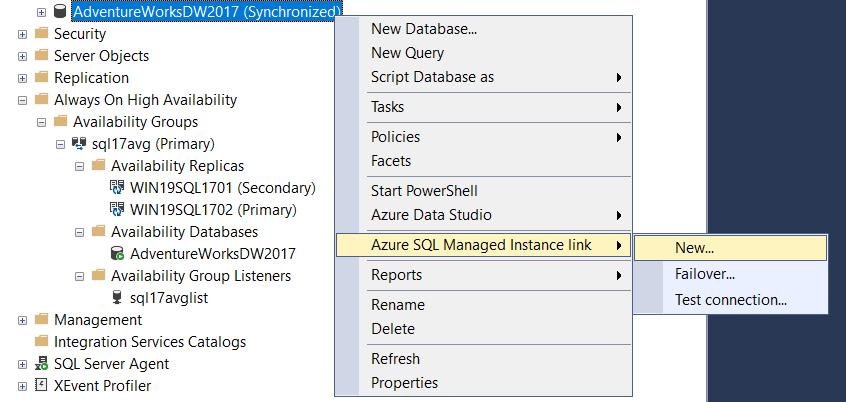
Task: Expand the XEvent Profiler node
Action: tap(22, 386)
